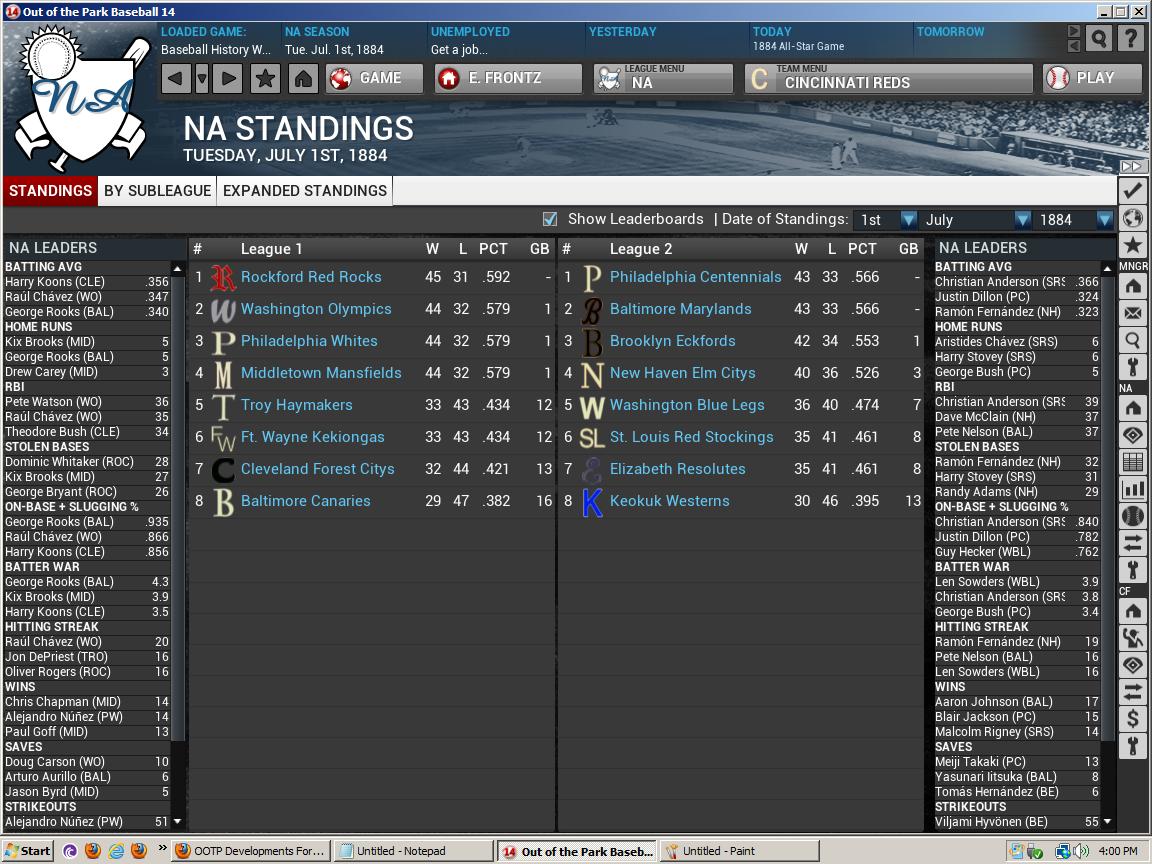The width and height of the screenshot is (1152, 864).
Task: Open the bar chart stats icon under NA
Action: coord(1133,489)
